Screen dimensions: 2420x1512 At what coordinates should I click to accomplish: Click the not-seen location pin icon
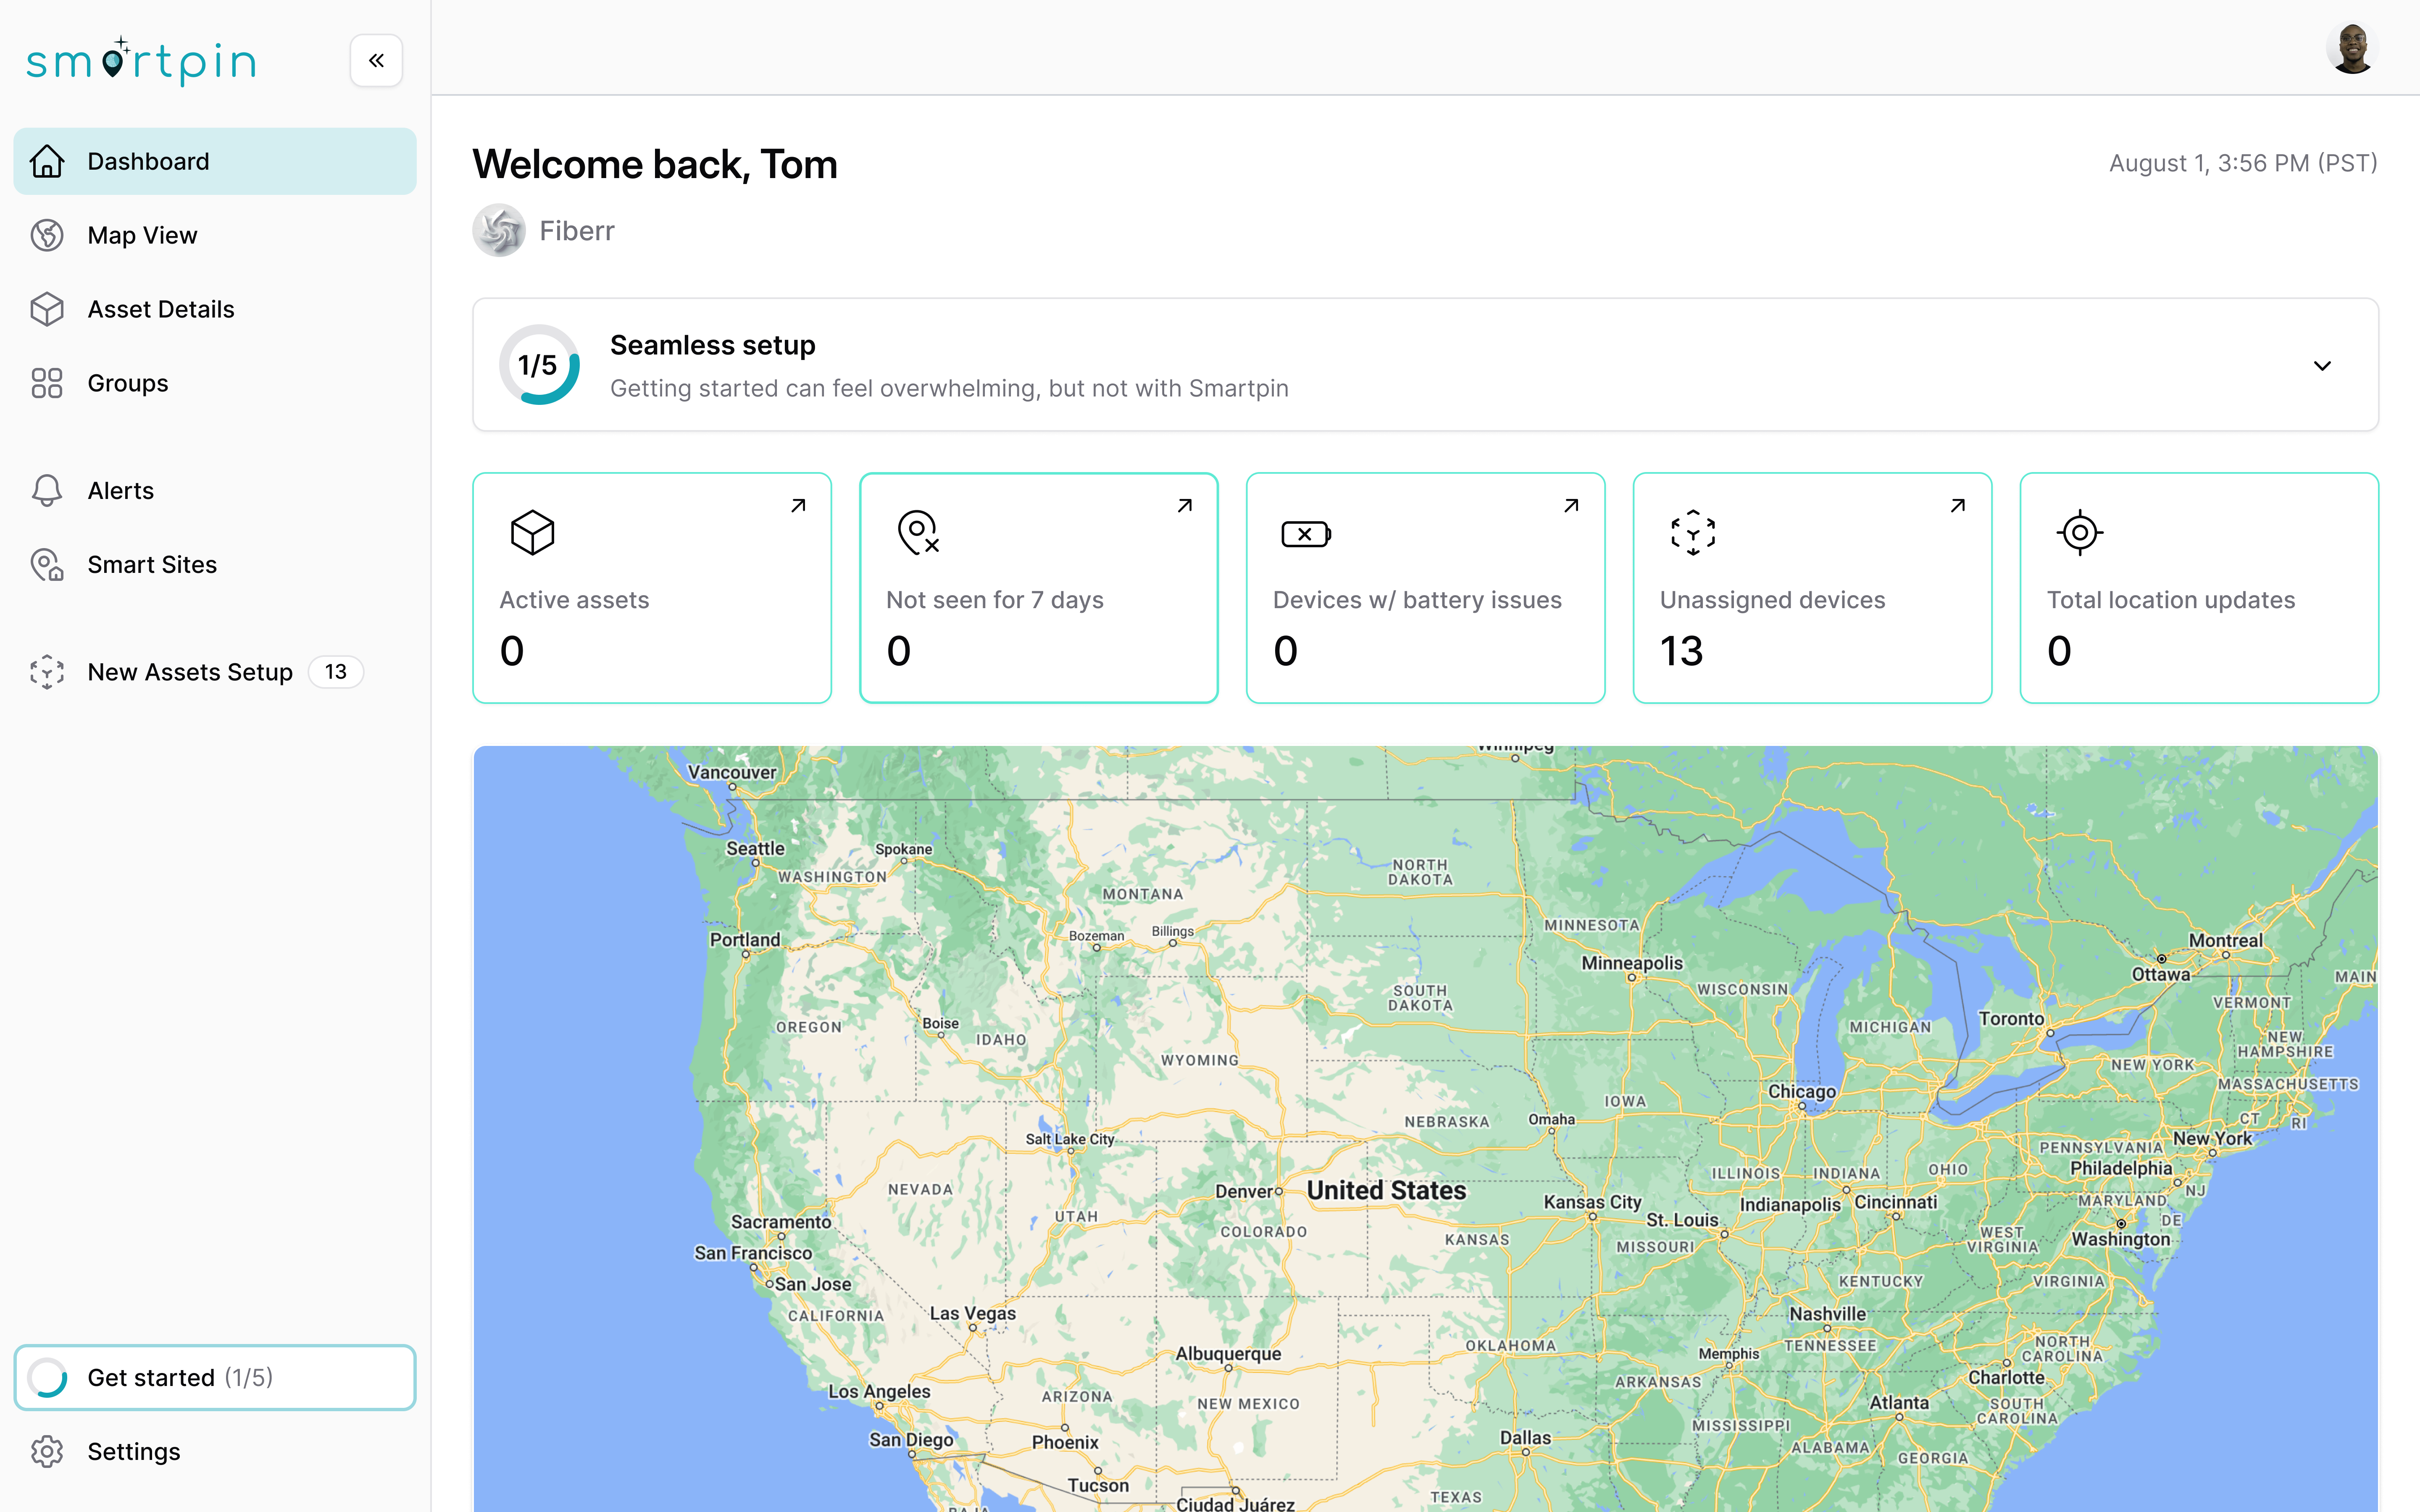(918, 532)
